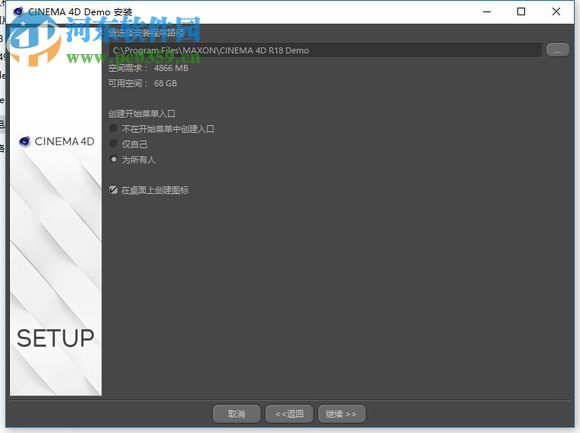Click the 可用空间 68 GB text
The width and height of the screenshot is (580, 433).
(142, 83)
